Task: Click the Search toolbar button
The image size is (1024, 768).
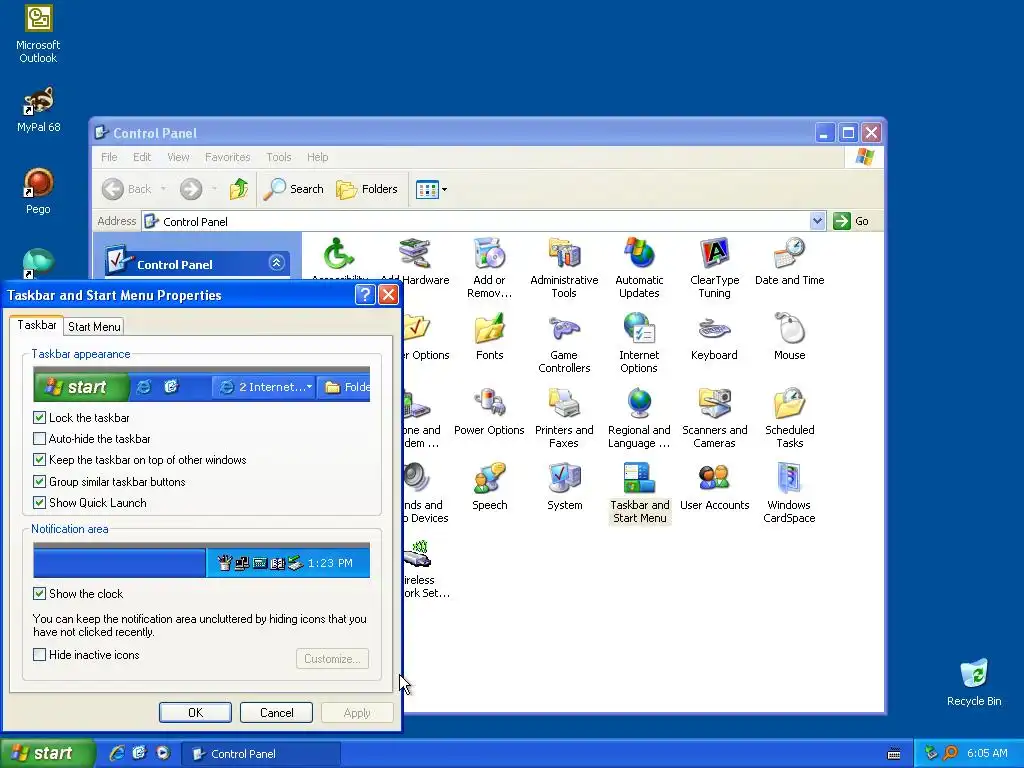Action: [294, 189]
